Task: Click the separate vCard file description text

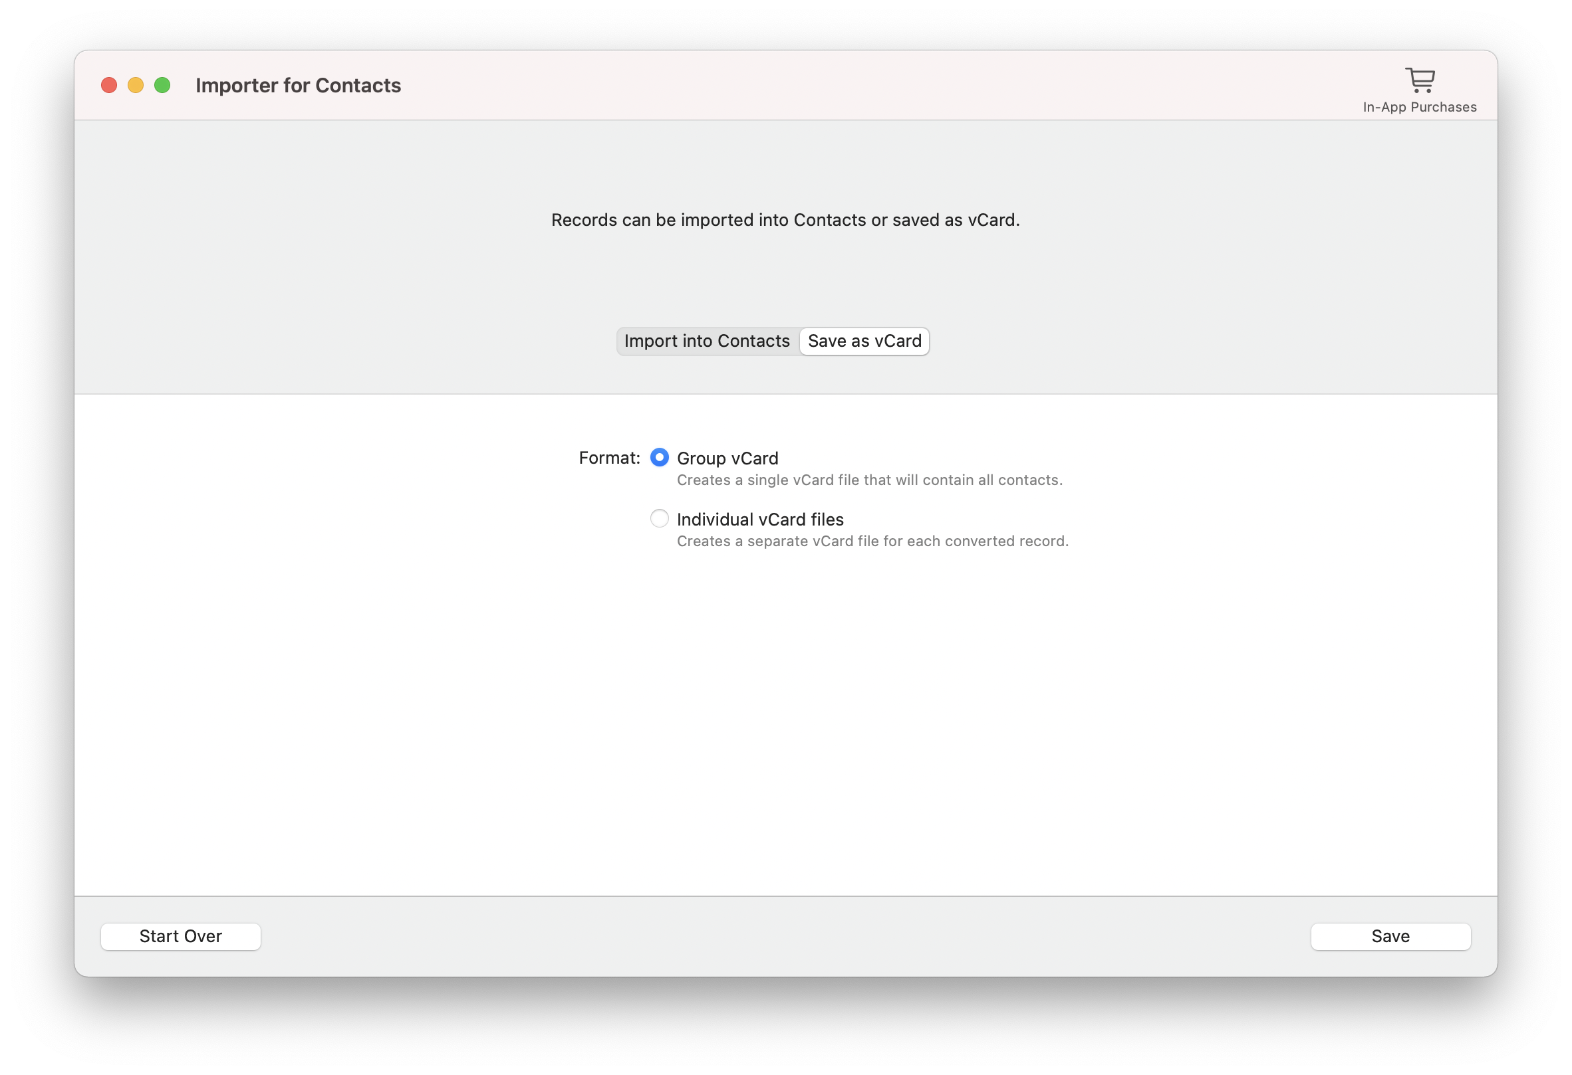Action: pyautogui.click(x=872, y=541)
